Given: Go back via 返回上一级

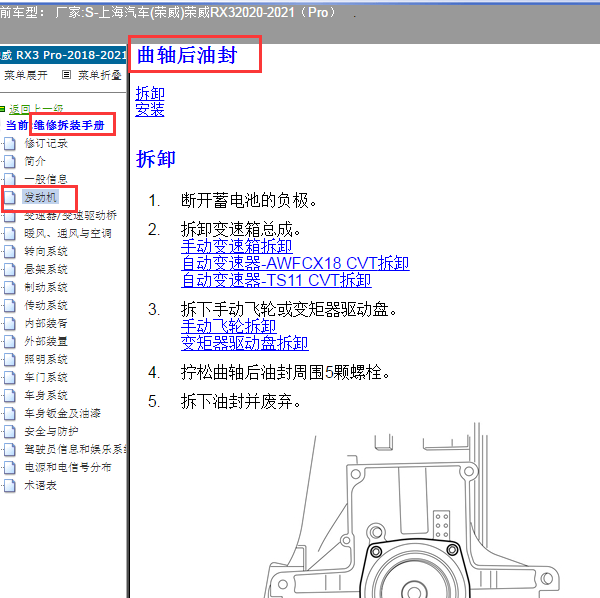Looking at the screenshot, I should click(x=36, y=109).
